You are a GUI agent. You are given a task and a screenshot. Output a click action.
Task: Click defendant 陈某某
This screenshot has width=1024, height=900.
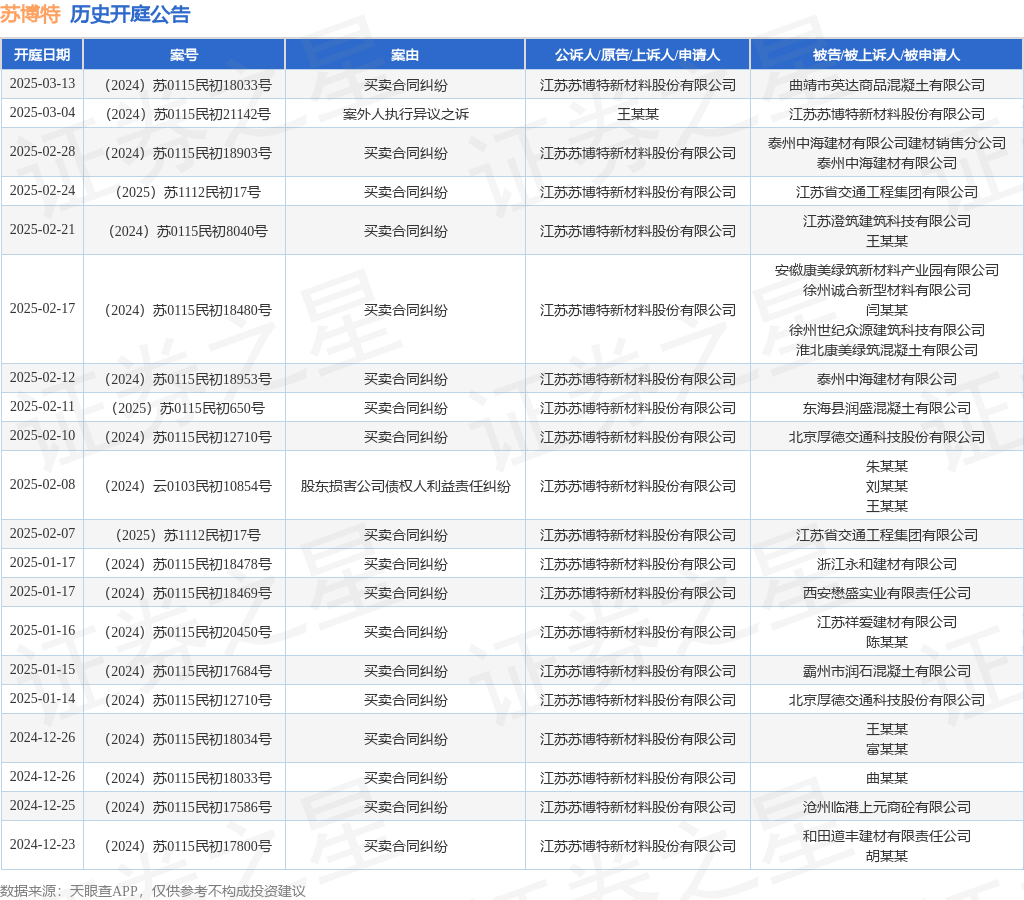[x=887, y=642]
